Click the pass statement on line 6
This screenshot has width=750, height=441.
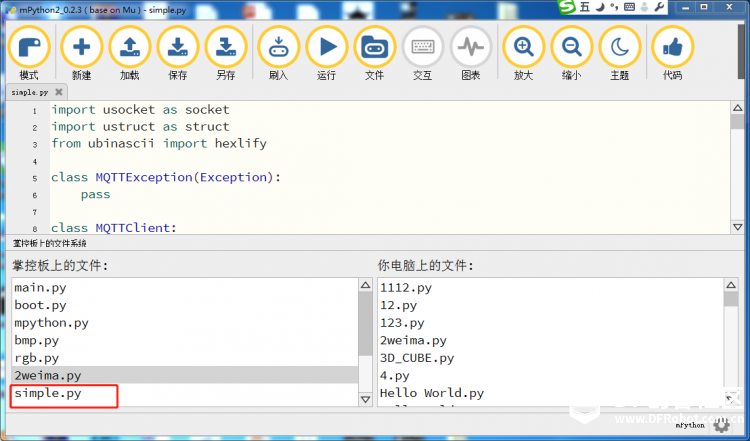(96, 195)
